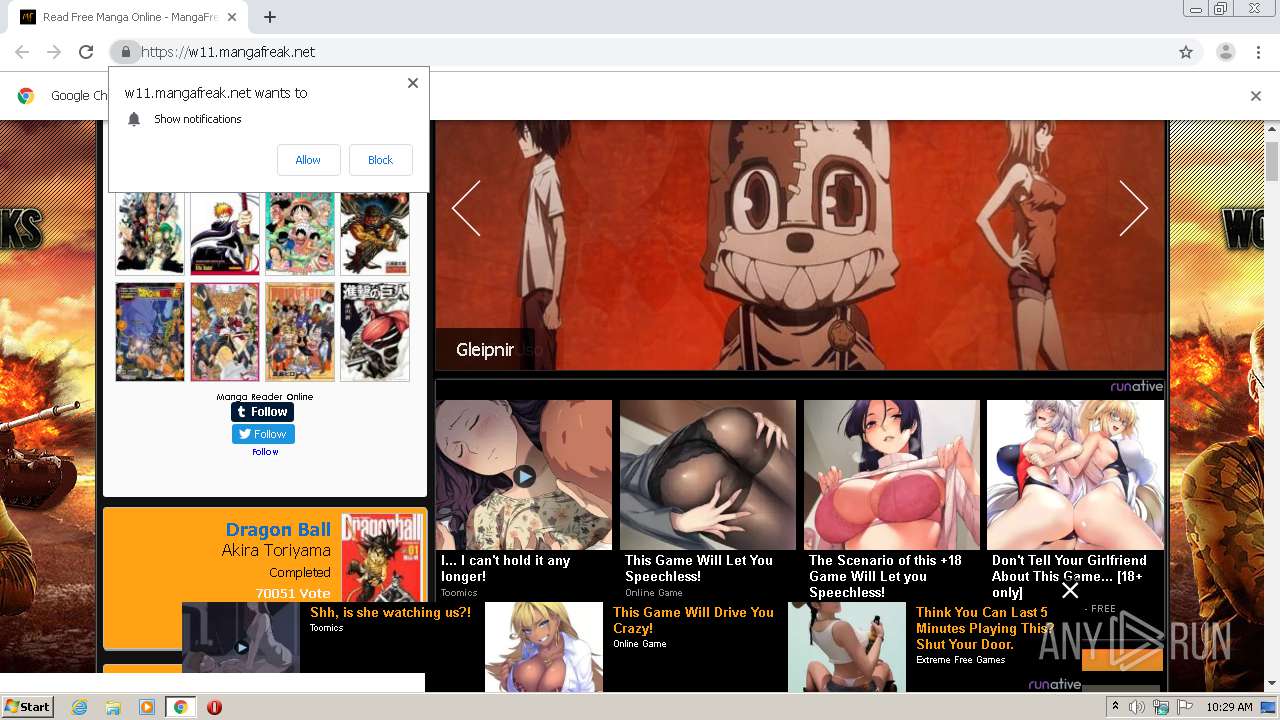Show previous slide with left carousel arrow

[x=466, y=208]
